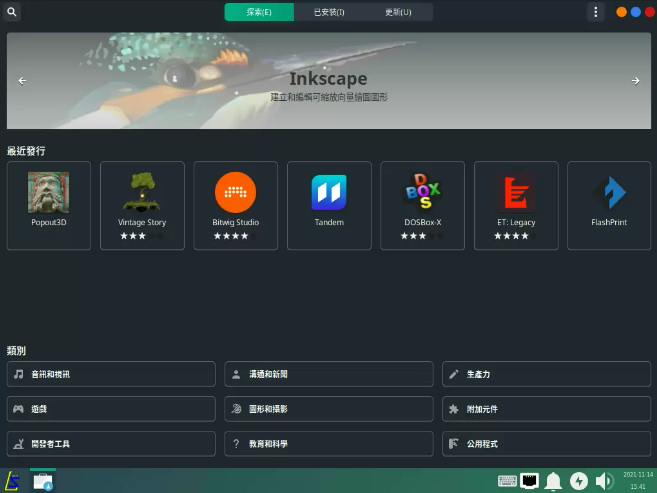Switch to the 已安裝(I) installed tab
657x493 pixels.
pyautogui.click(x=329, y=12)
